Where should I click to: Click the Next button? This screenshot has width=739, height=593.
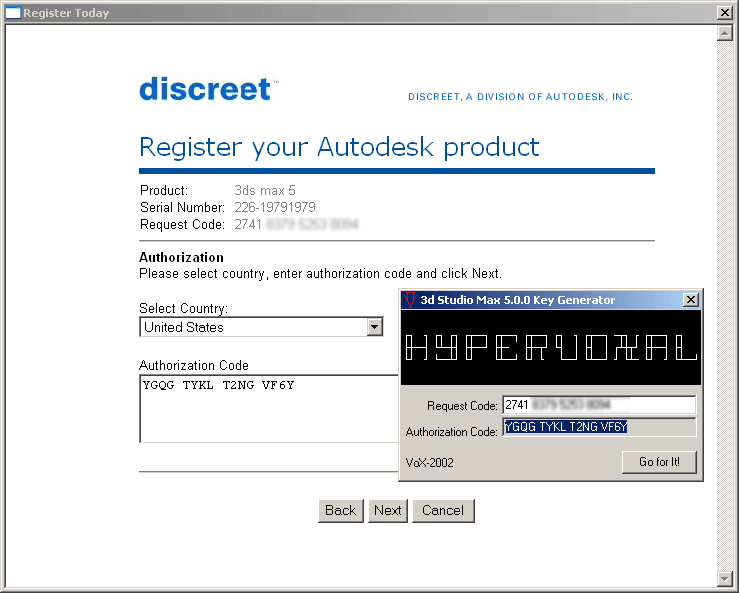[x=388, y=511]
